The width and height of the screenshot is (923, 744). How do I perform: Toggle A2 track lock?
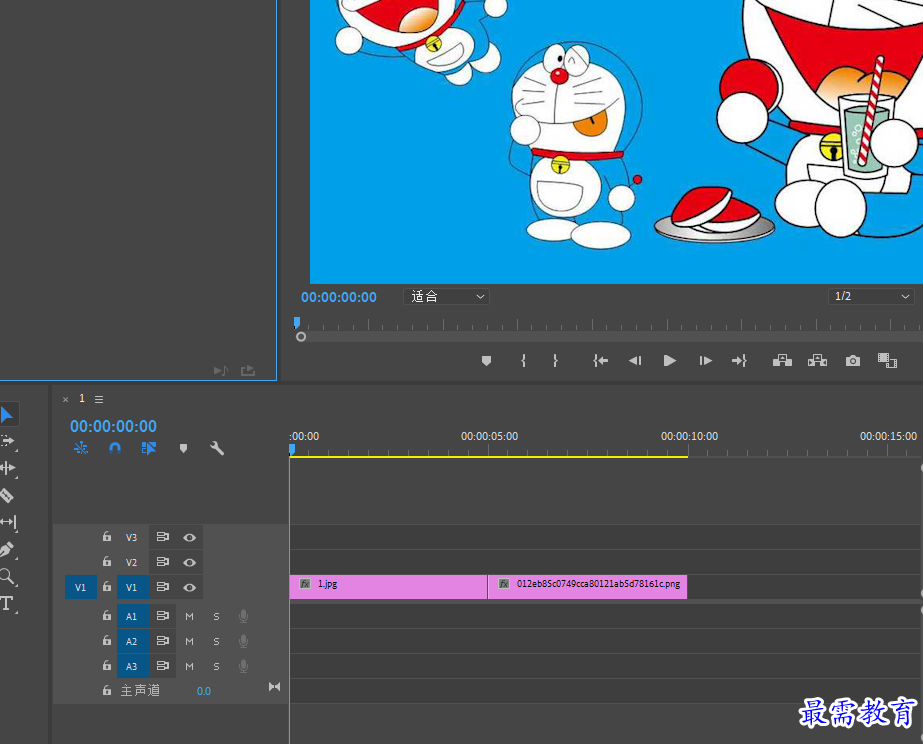point(107,640)
